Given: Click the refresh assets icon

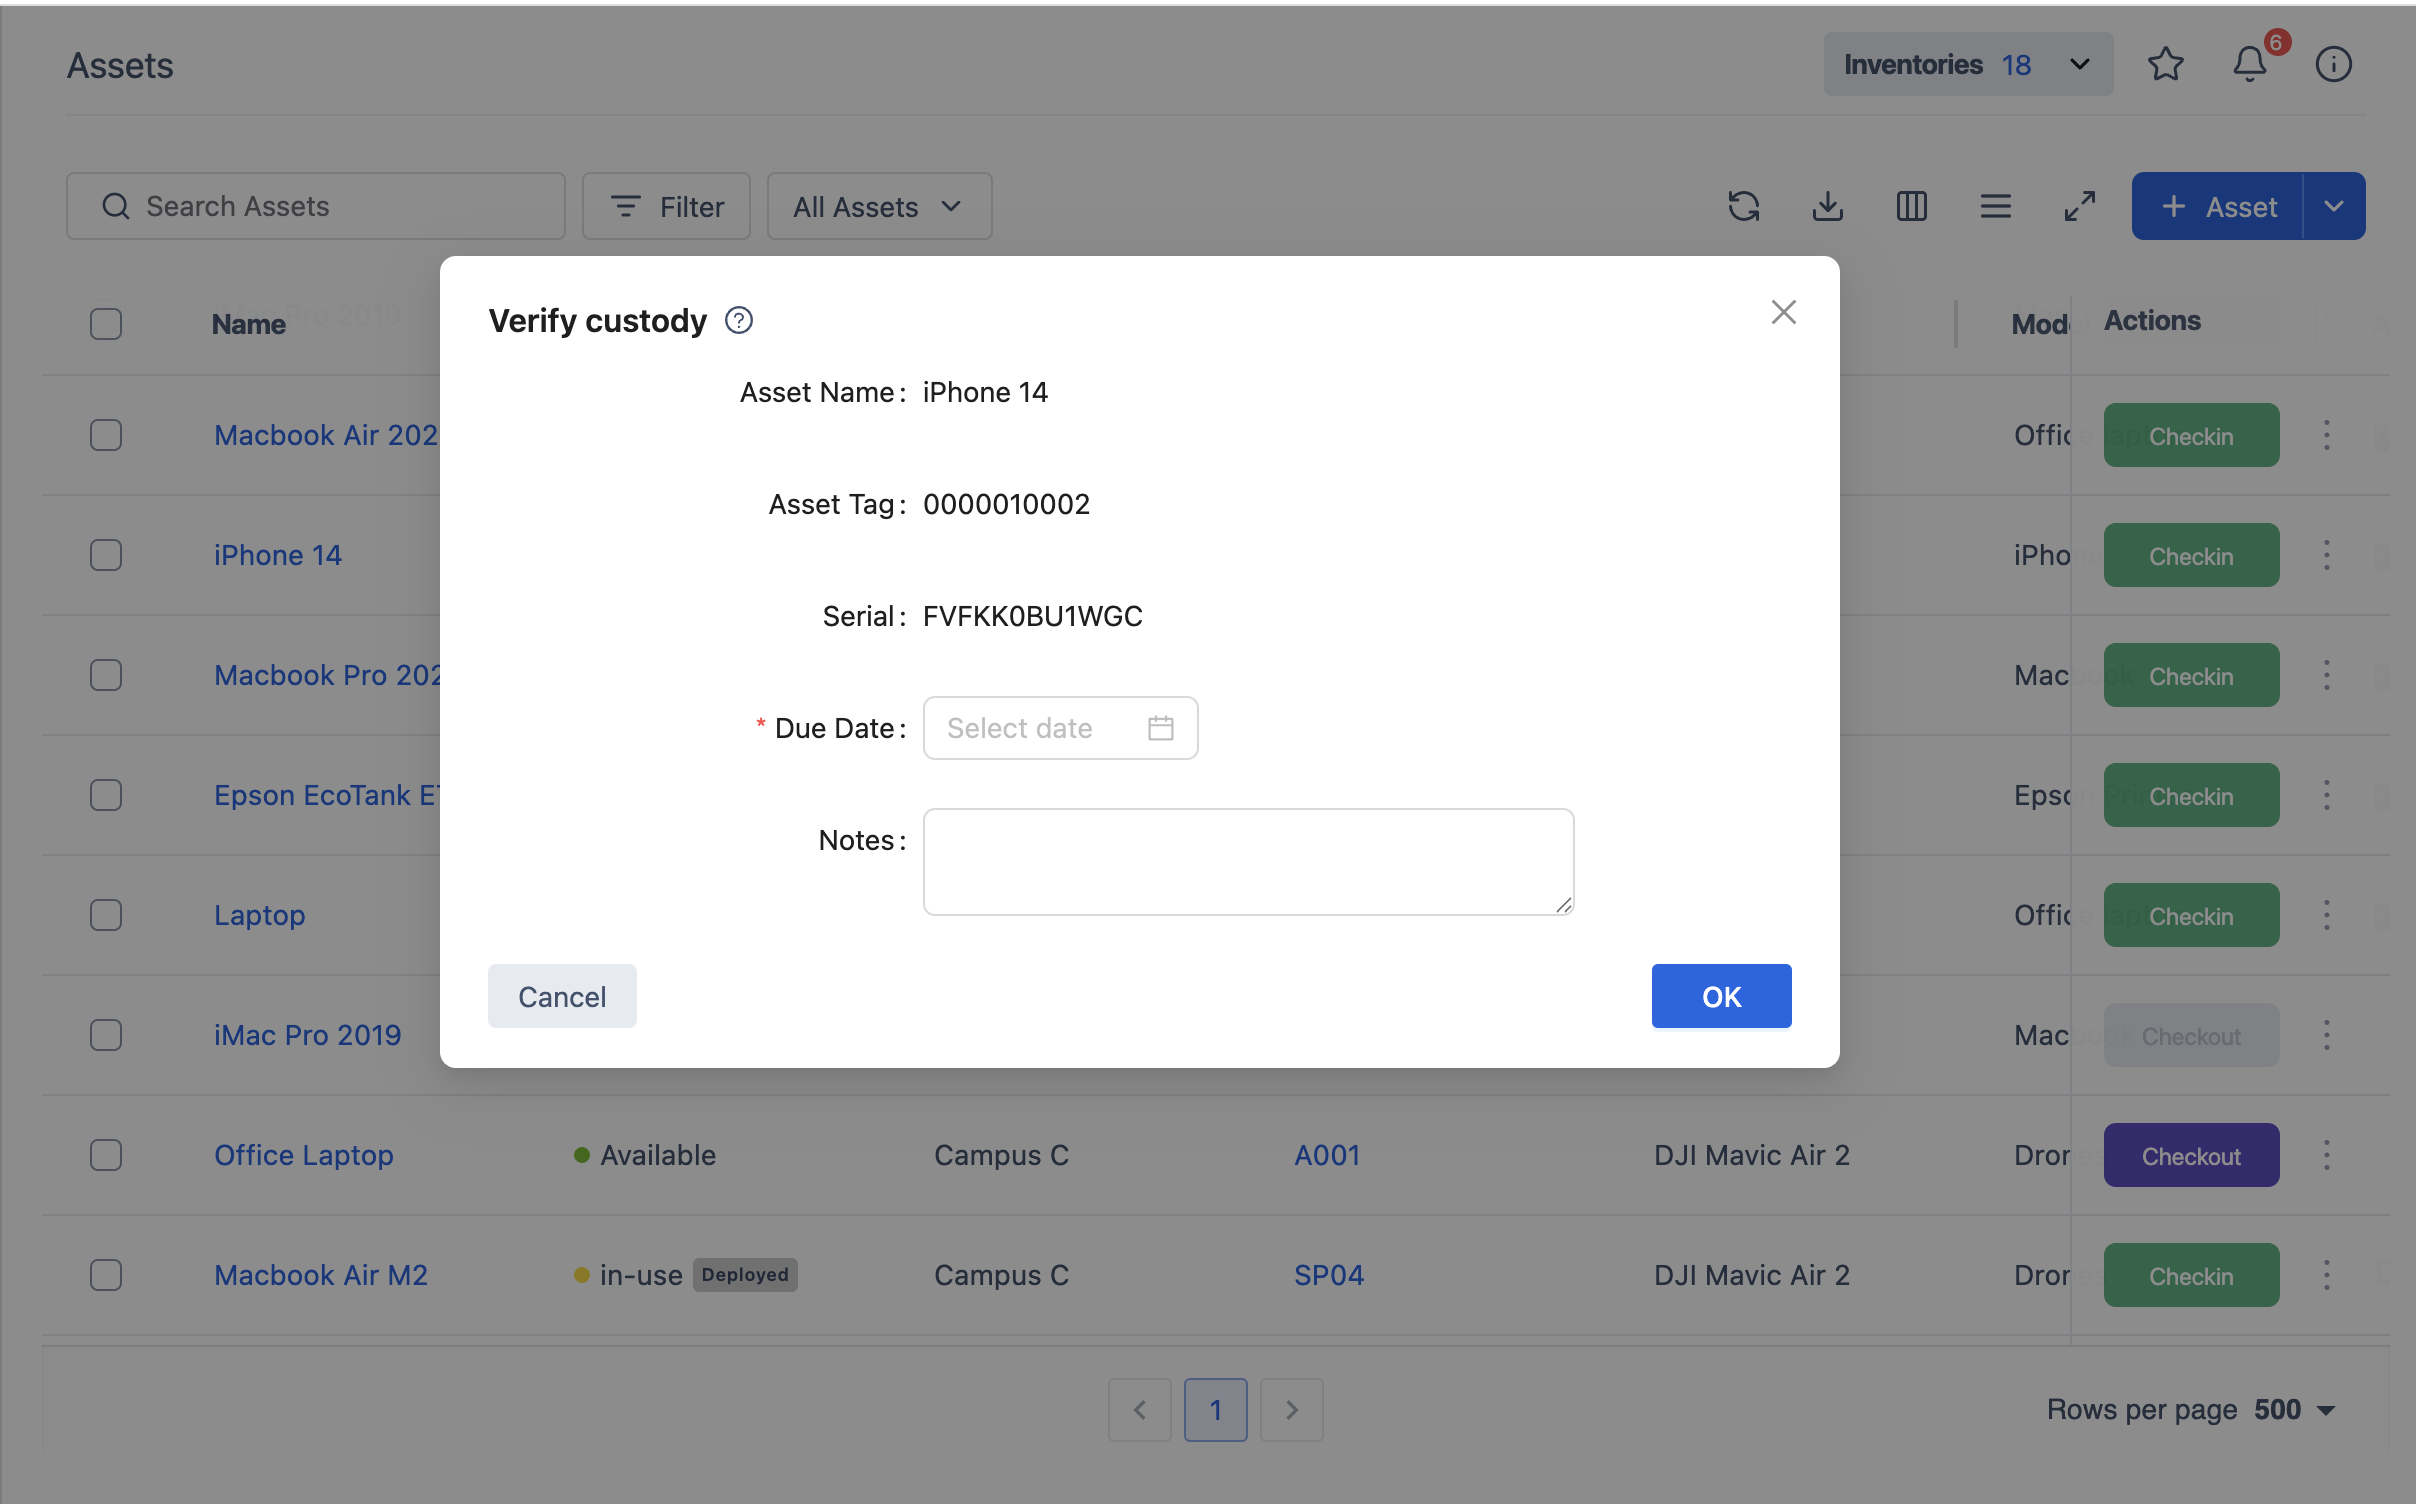Looking at the screenshot, I should (1743, 206).
